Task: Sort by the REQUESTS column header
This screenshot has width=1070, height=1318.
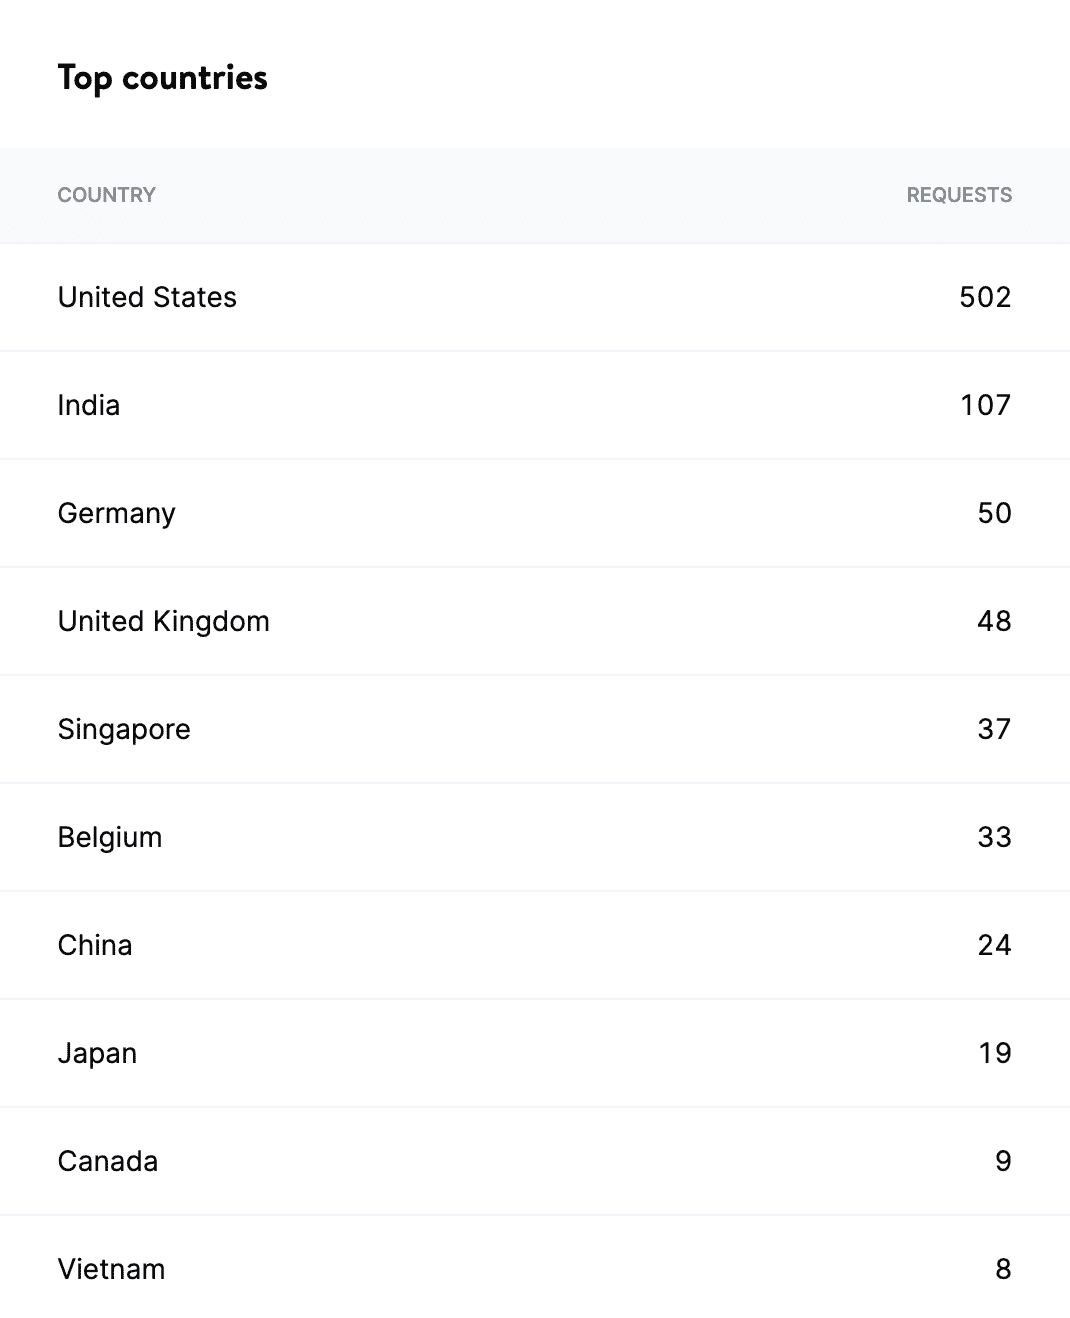Action: [x=958, y=195]
